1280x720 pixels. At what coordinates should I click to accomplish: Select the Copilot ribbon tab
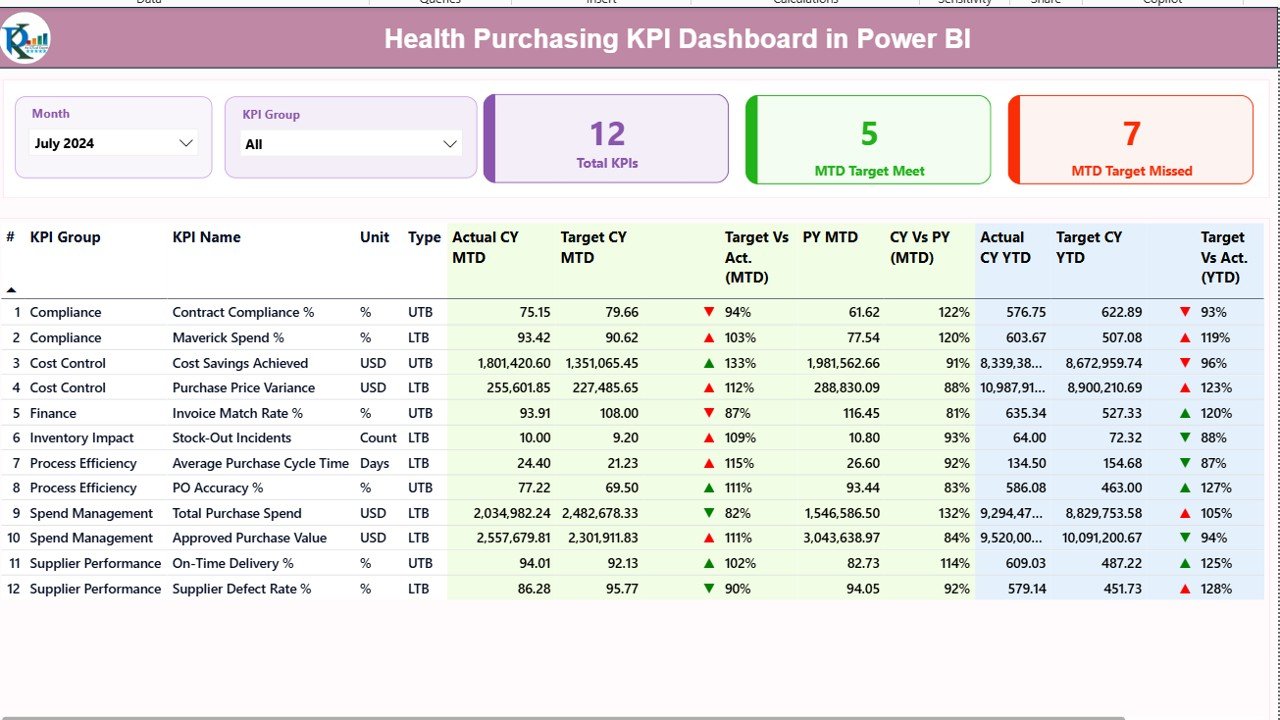(x=1161, y=3)
